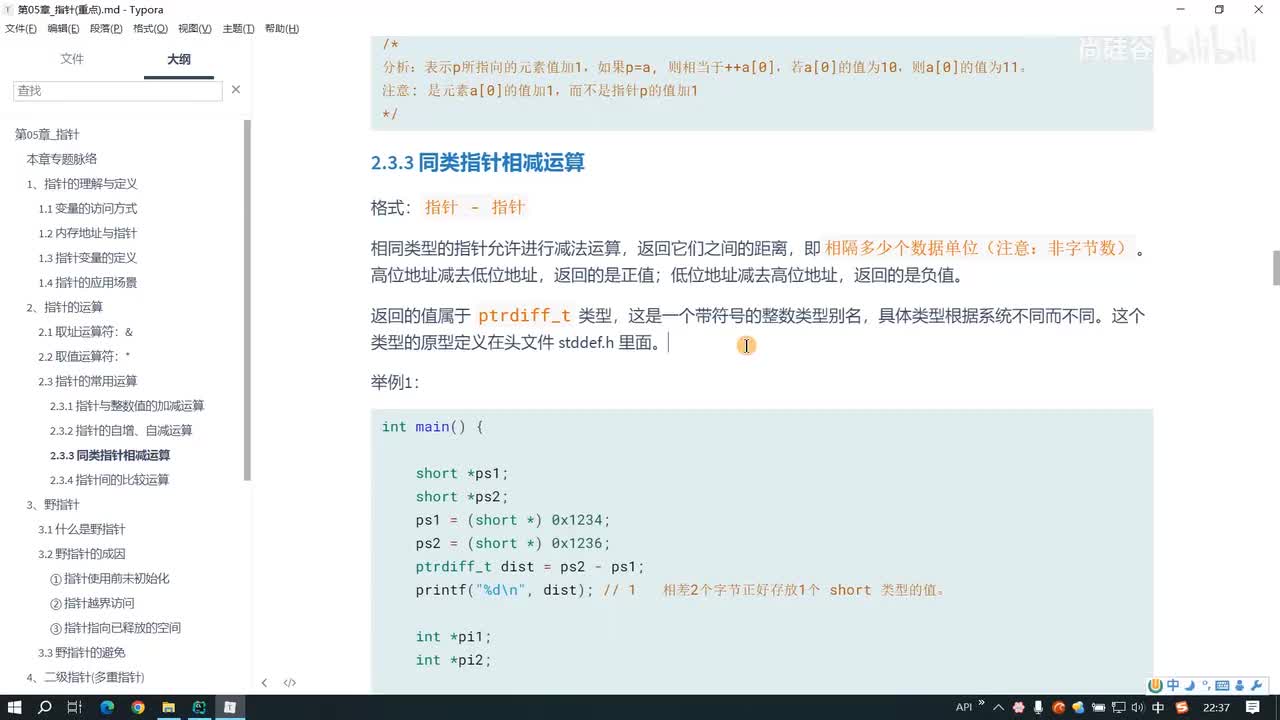Click the document vertical scrollbar thumb
Image resolution: width=1280 pixels, height=720 pixels.
(x=1275, y=268)
